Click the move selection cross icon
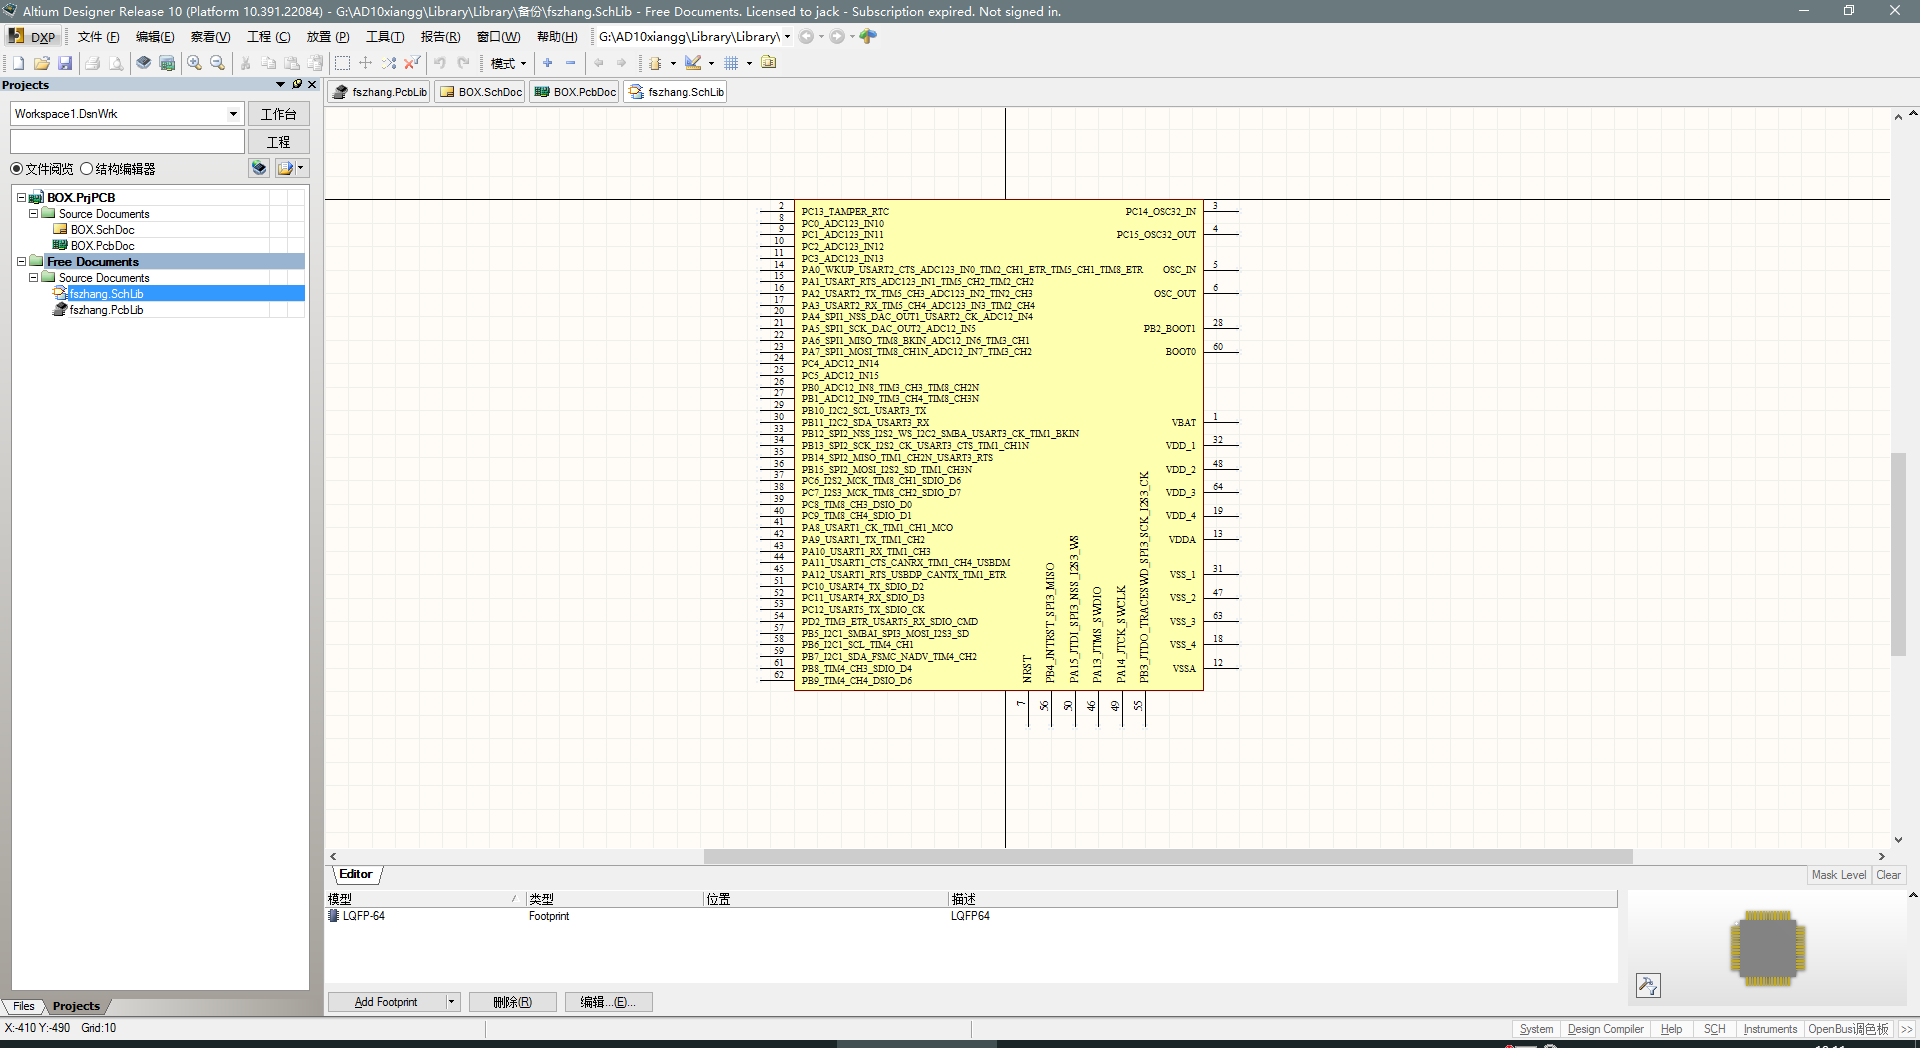The height and width of the screenshot is (1048, 1920). pos(365,63)
